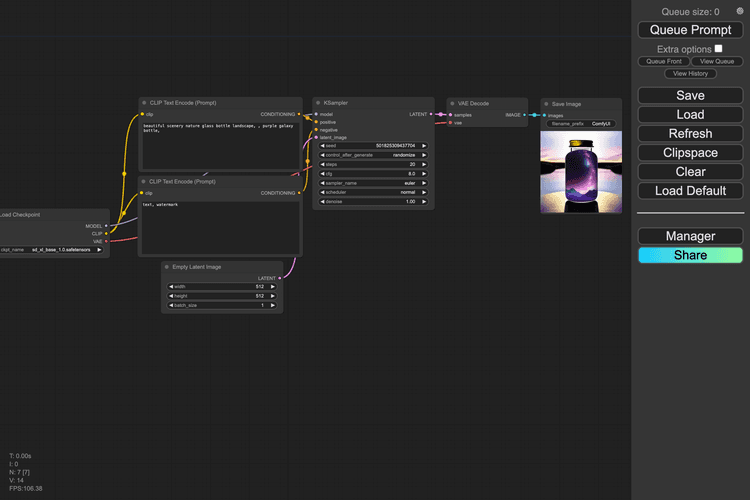
Task: Enable the Extra options checkbox
Action: tap(718, 48)
